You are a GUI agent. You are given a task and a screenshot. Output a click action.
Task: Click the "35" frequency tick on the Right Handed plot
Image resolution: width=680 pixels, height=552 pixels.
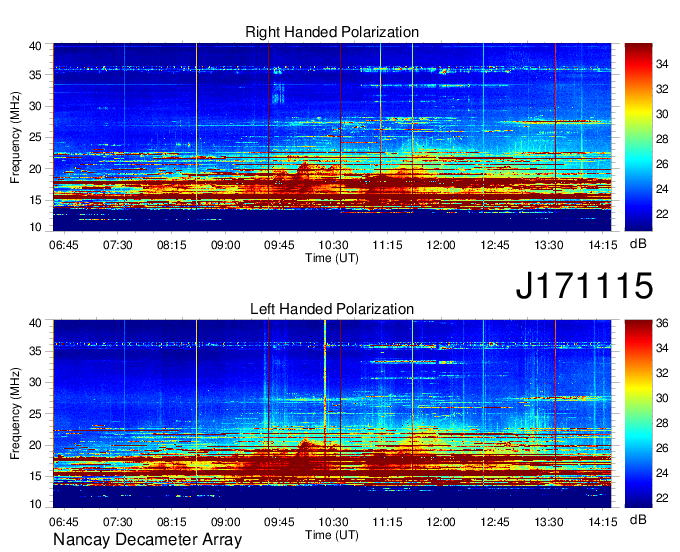[36, 75]
